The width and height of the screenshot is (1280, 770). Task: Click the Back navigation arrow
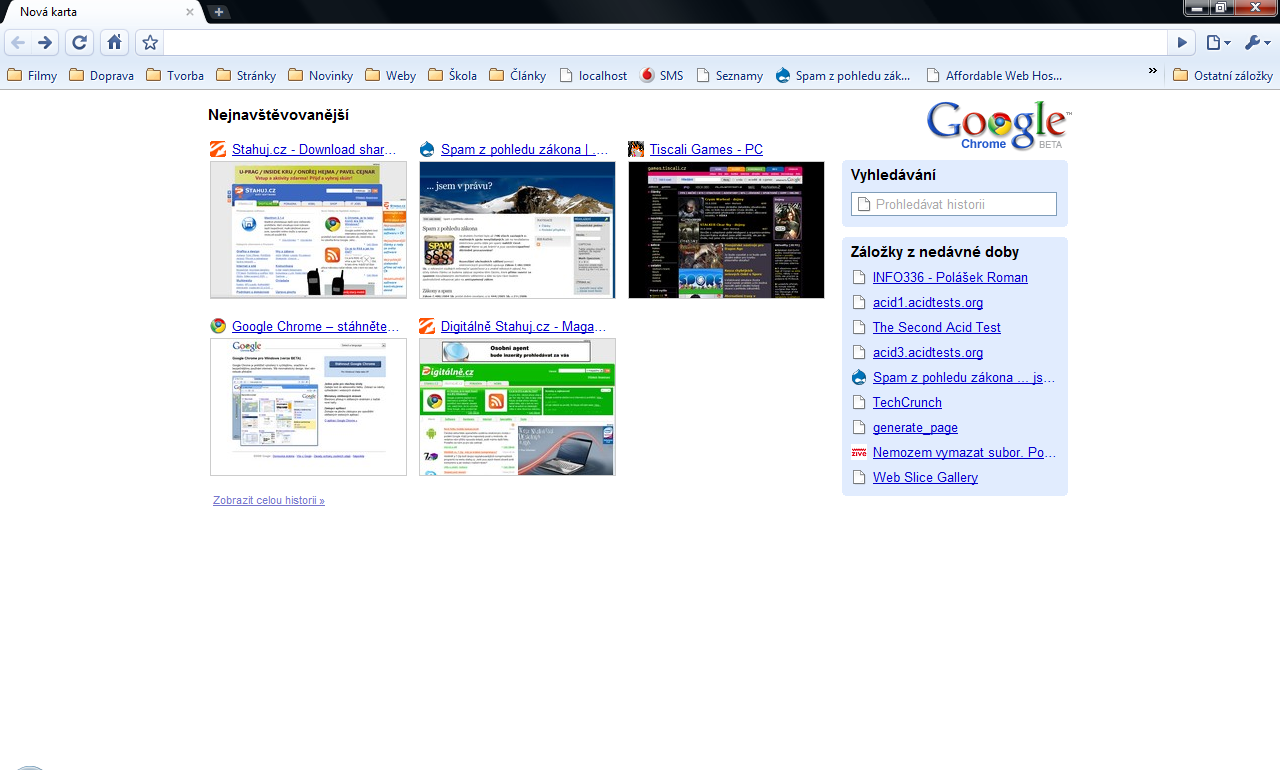pos(18,42)
